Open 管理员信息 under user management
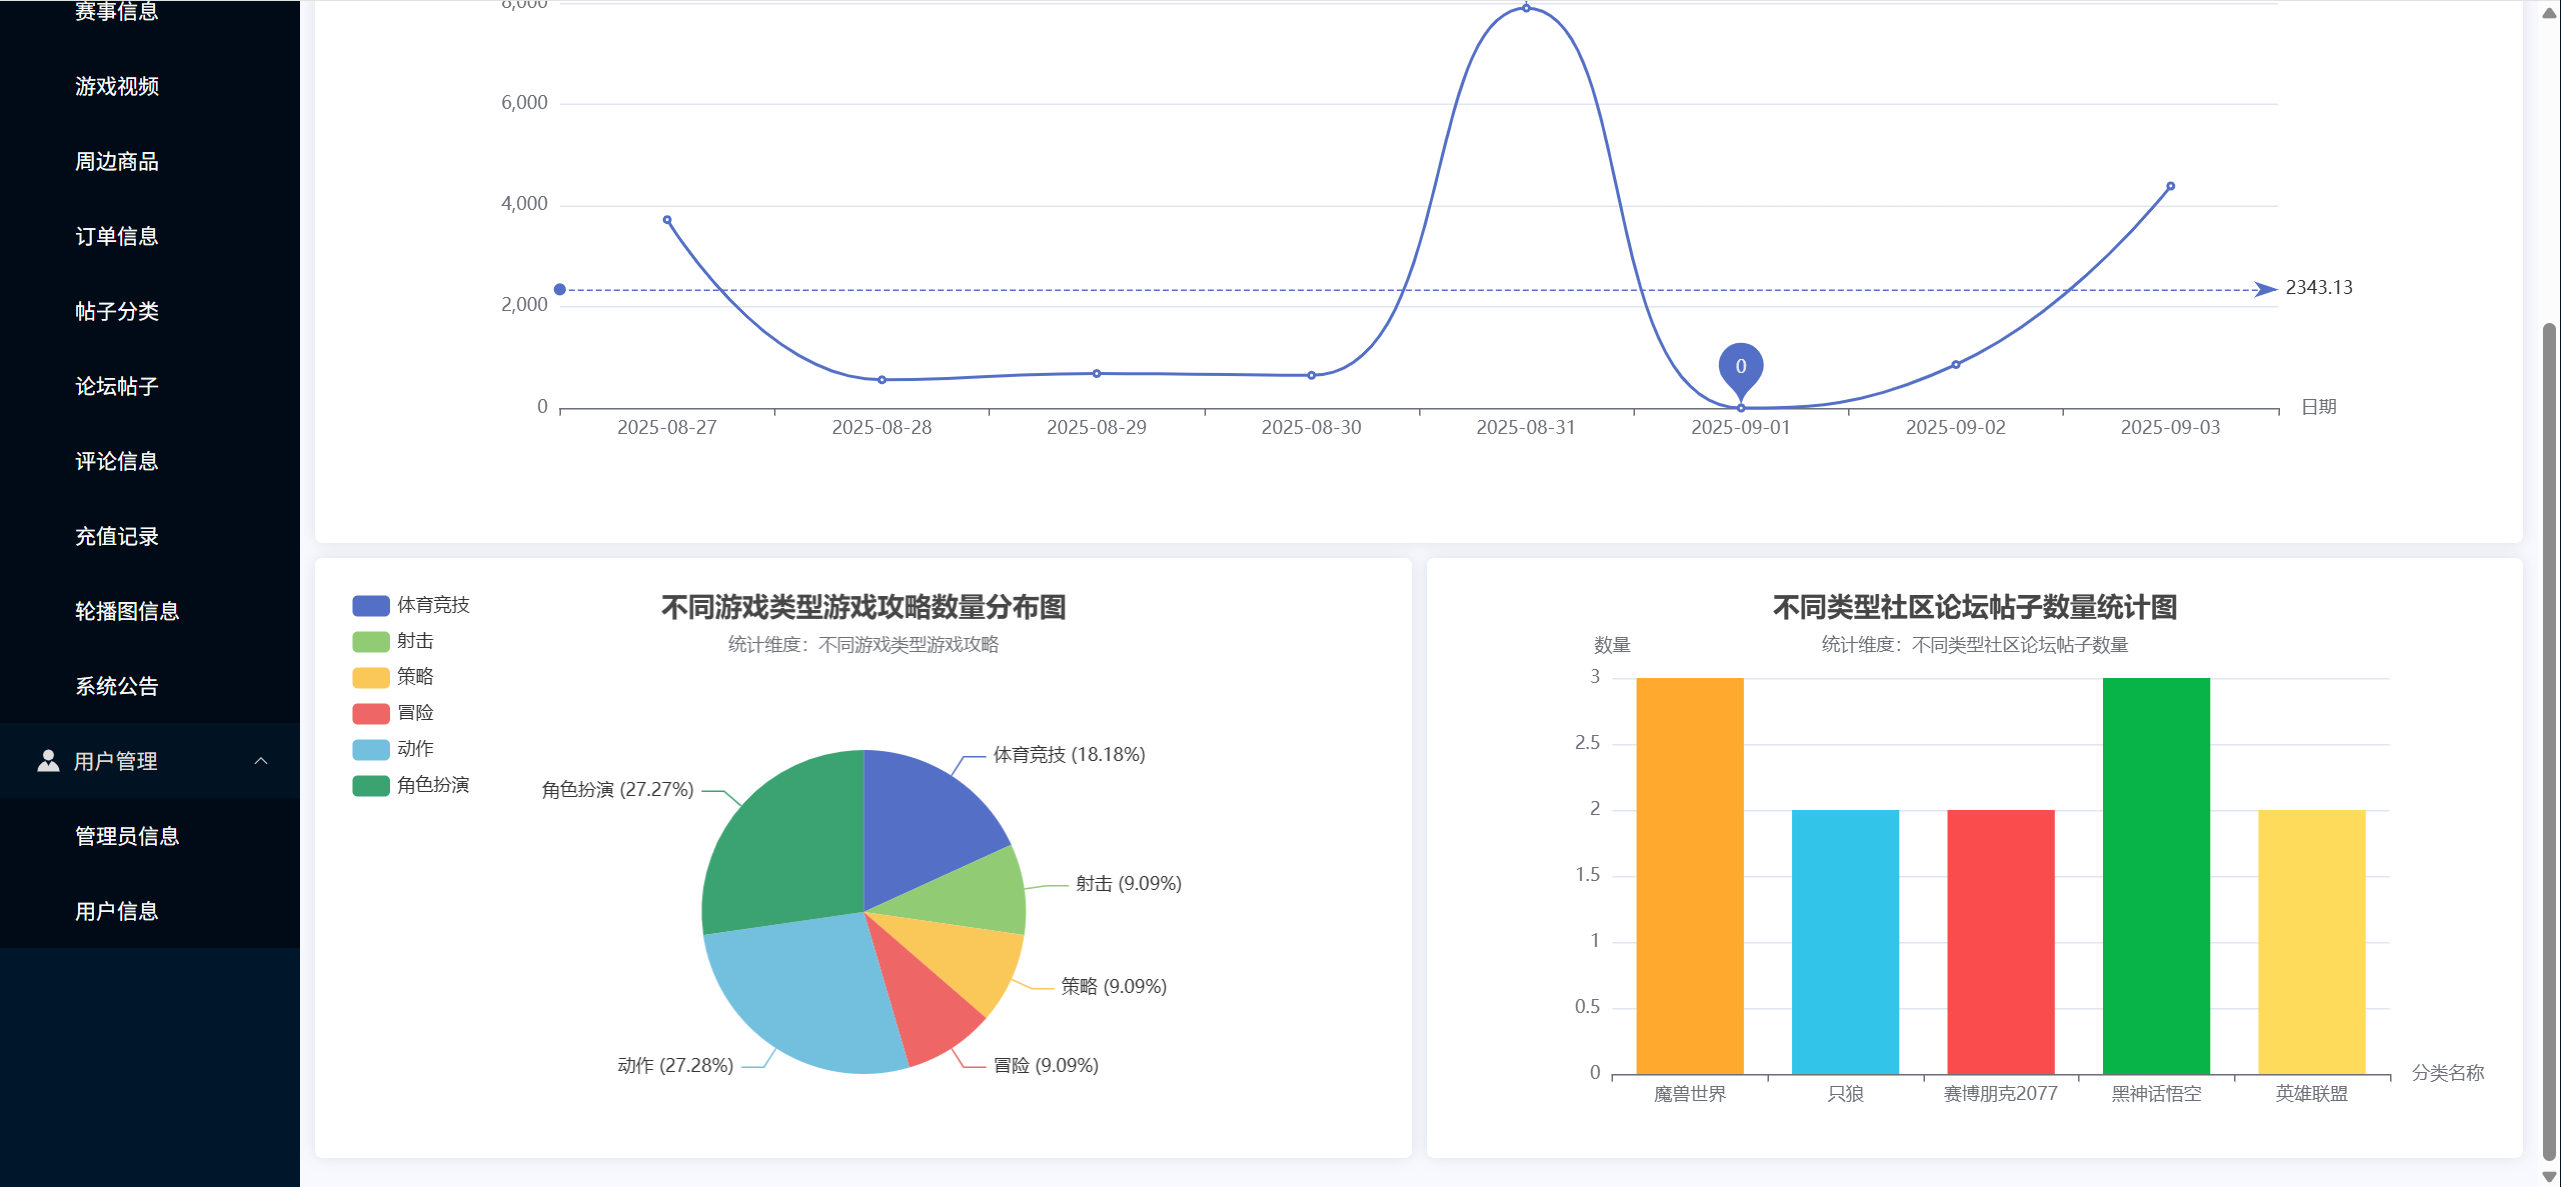The image size is (2561, 1187). coord(127,836)
